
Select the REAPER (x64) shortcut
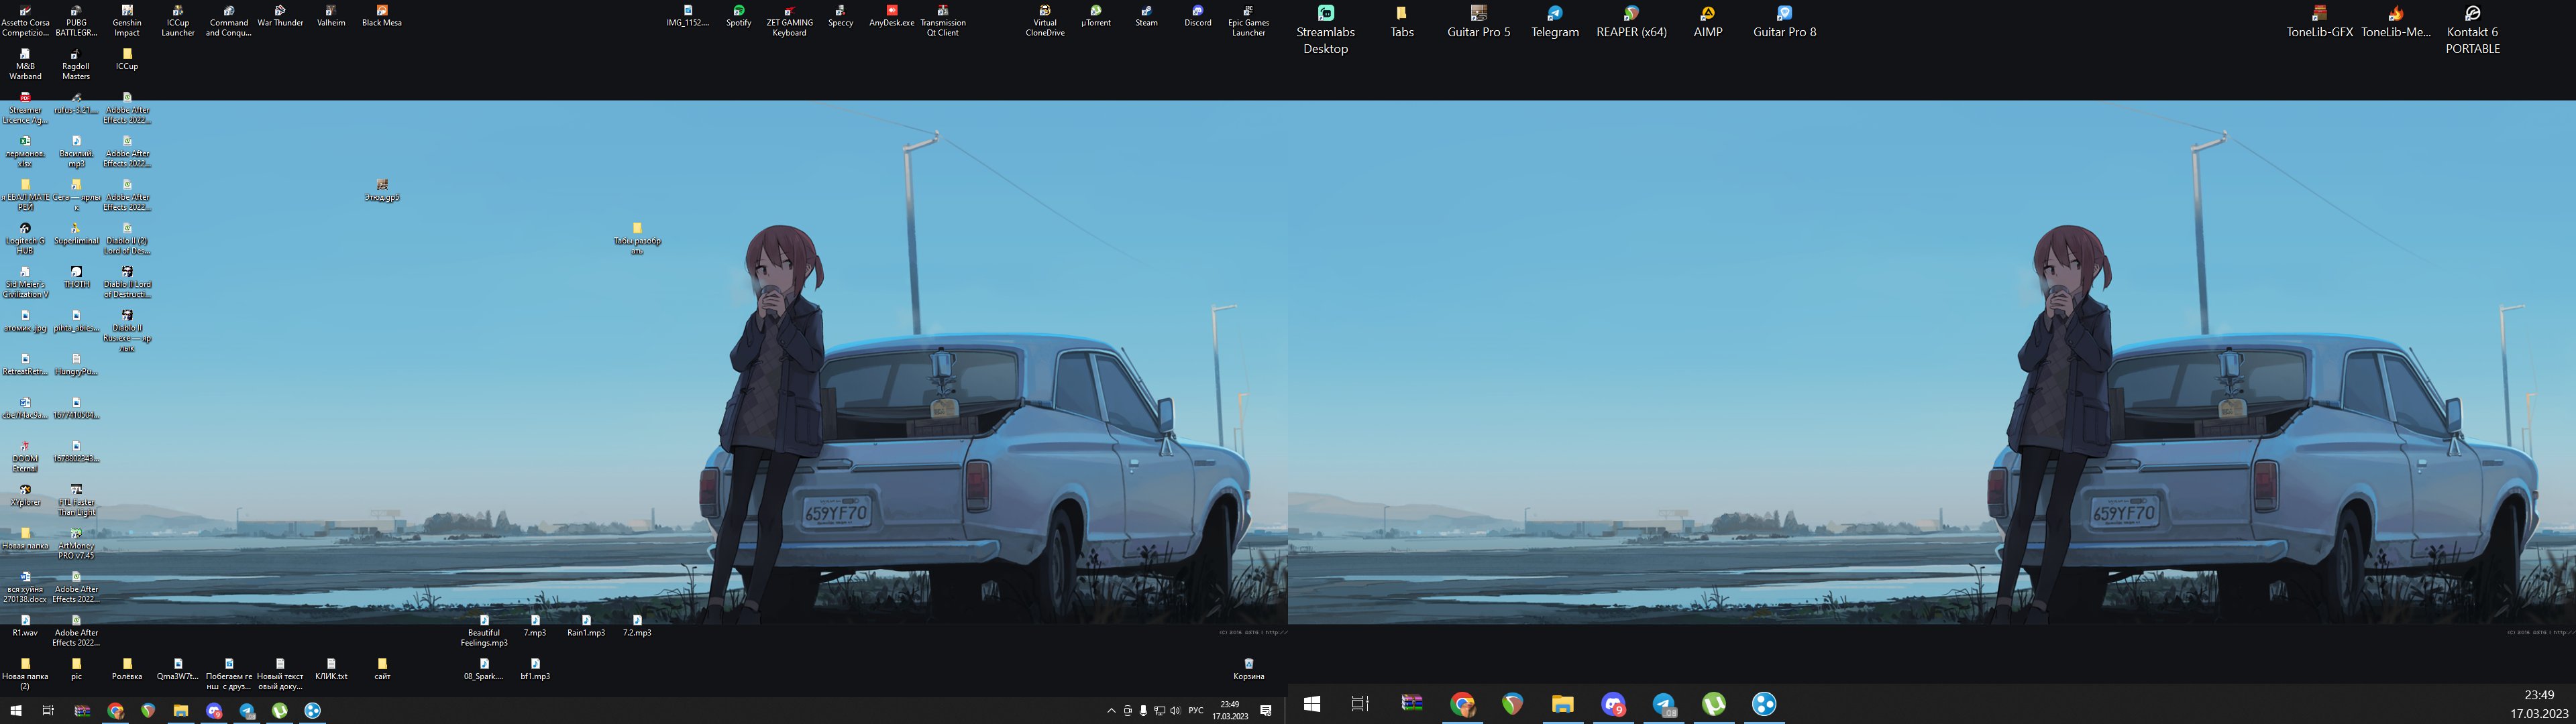point(1631,22)
